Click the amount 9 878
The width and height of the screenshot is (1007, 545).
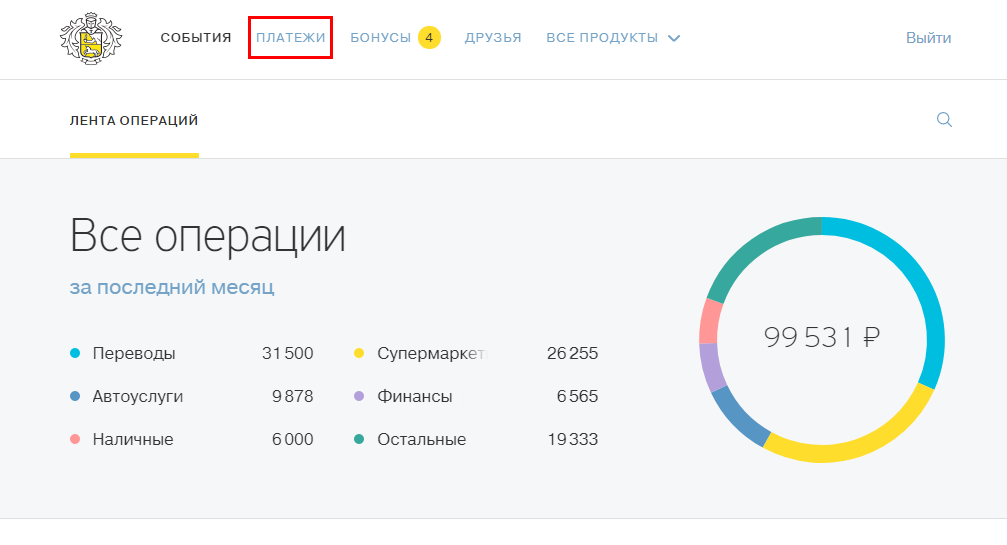292,396
